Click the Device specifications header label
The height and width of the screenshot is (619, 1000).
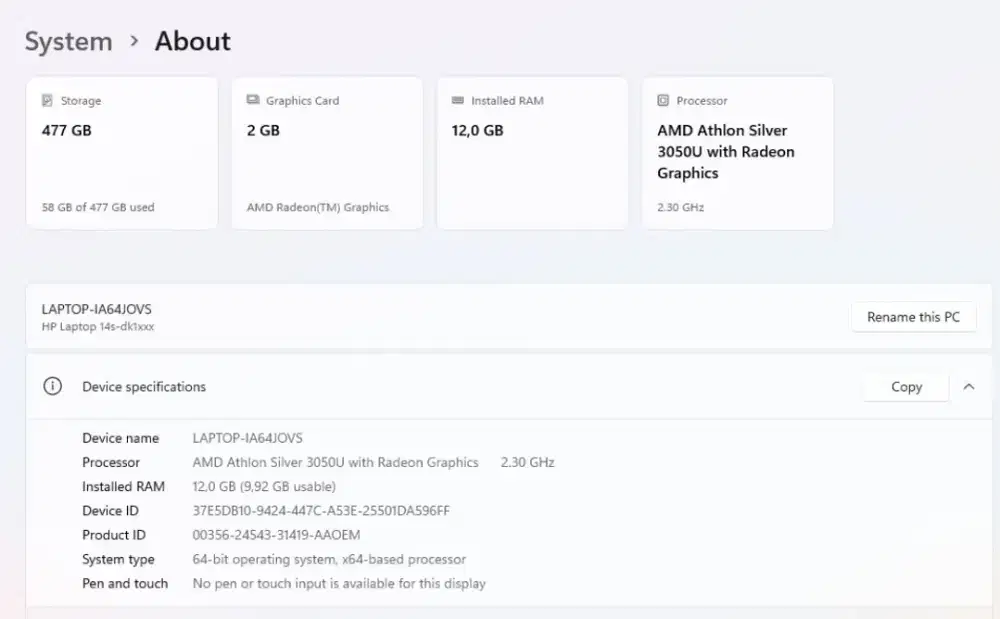tap(144, 387)
